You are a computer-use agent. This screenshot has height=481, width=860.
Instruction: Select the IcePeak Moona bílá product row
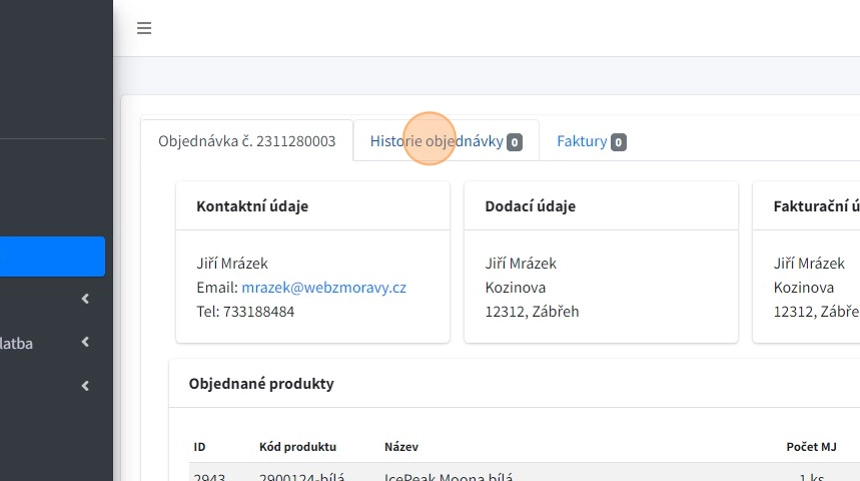(x=448, y=475)
